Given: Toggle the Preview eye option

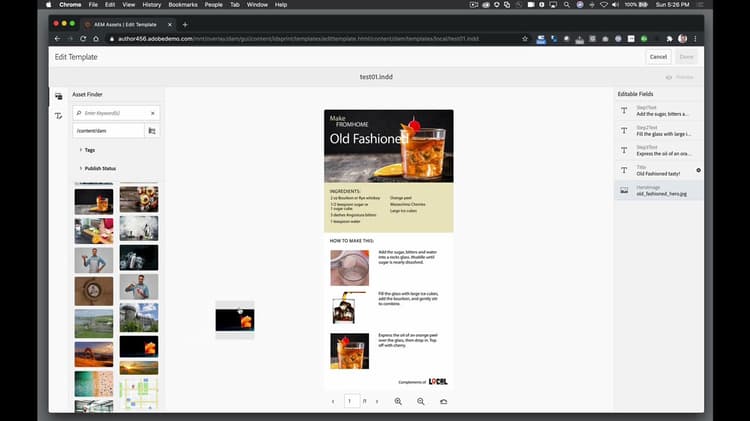Looking at the screenshot, I should pyautogui.click(x=679, y=77).
